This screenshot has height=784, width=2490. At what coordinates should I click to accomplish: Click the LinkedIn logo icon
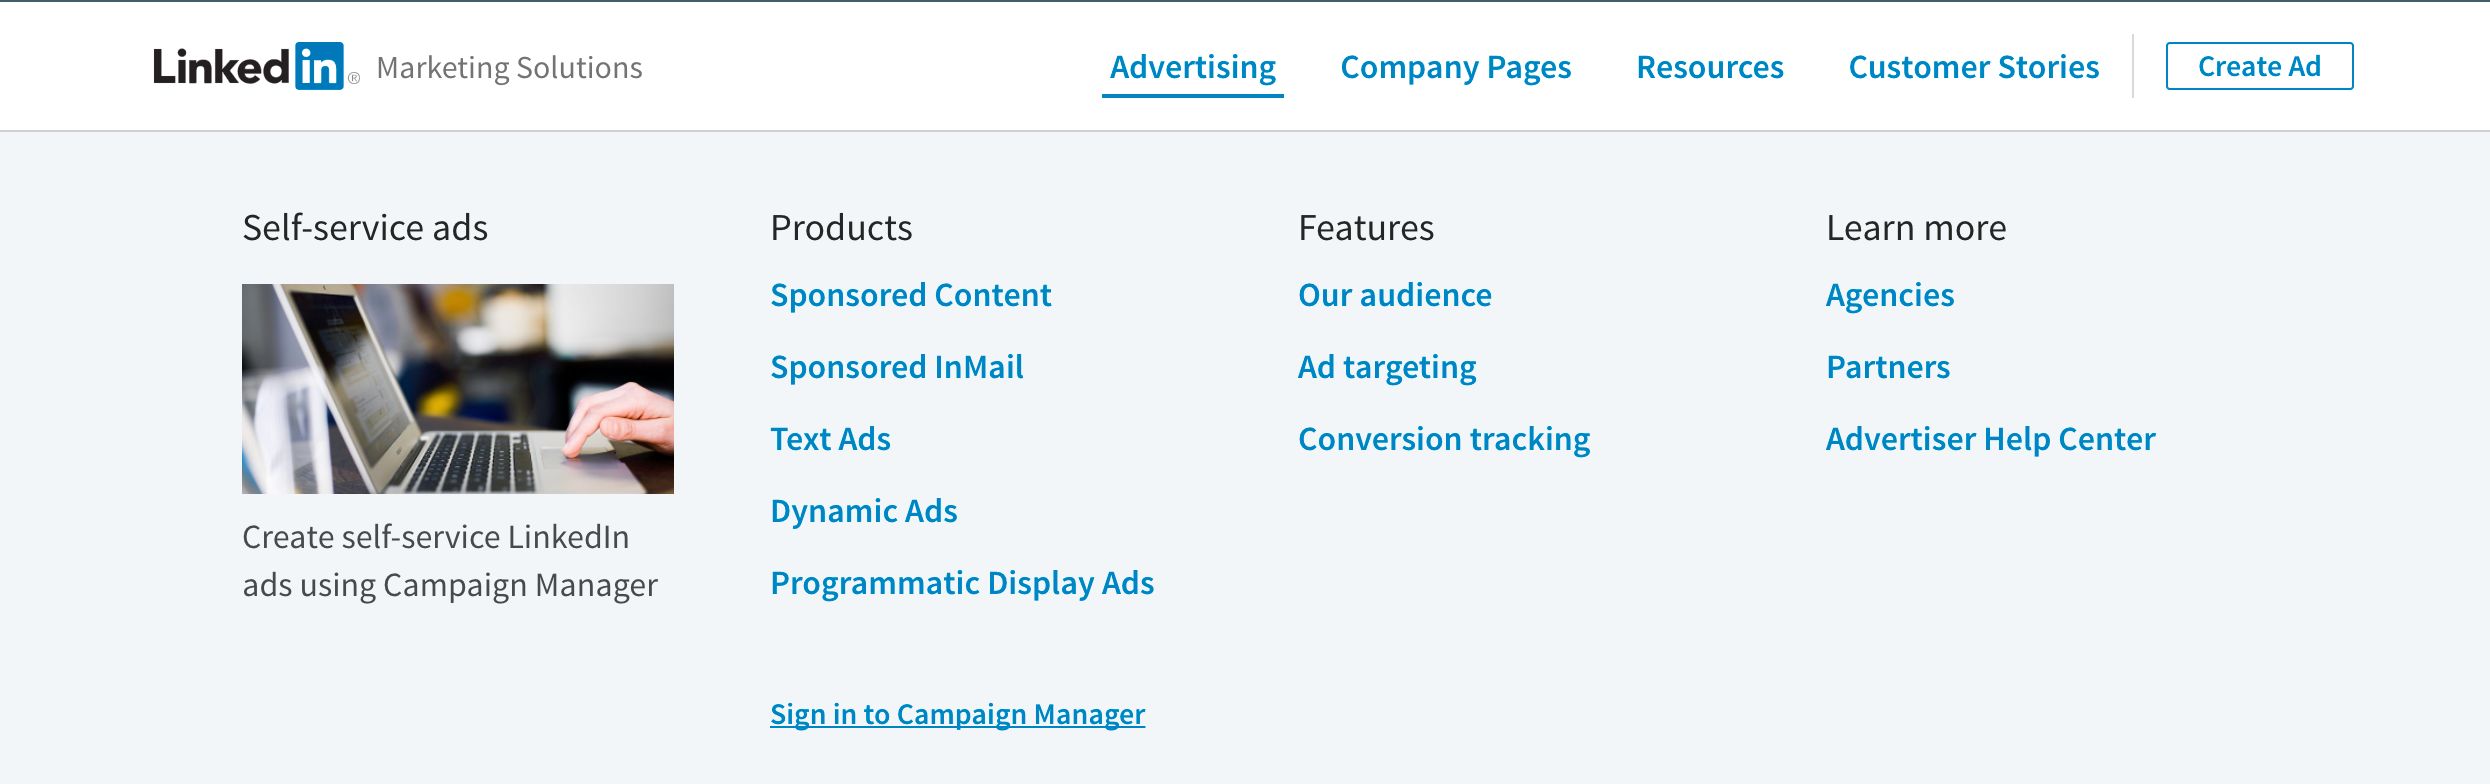pyautogui.click(x=249, y=67)
